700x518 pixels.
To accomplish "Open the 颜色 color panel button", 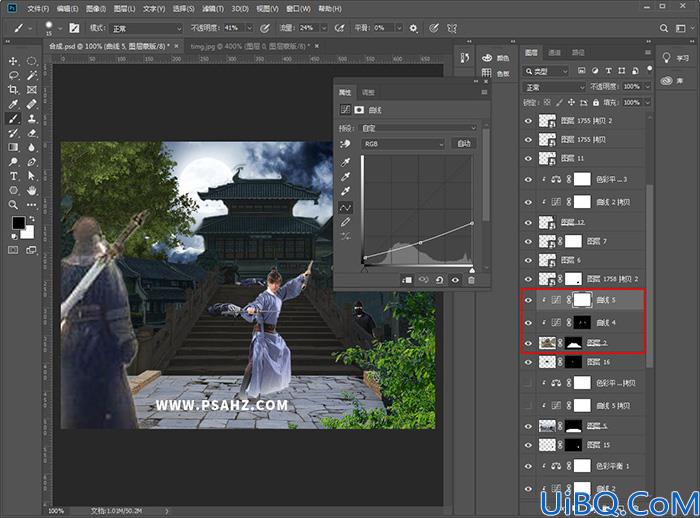I will (x=496, y=58).
